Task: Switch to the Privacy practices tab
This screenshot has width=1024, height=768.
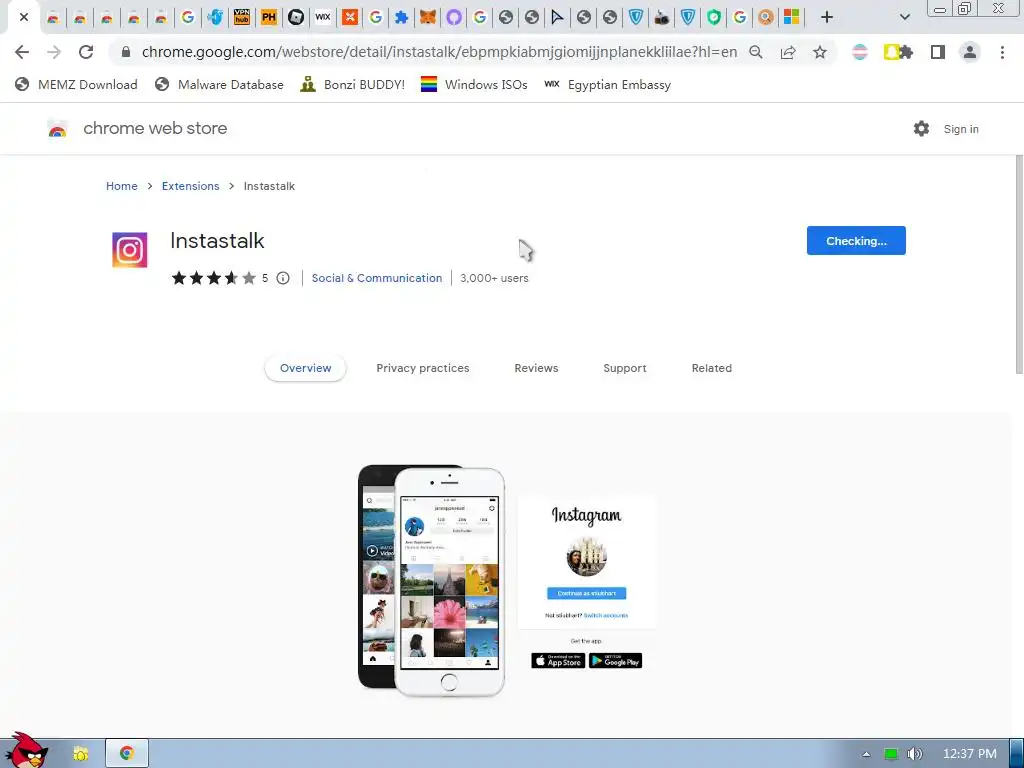Action: tap(423, 368)
